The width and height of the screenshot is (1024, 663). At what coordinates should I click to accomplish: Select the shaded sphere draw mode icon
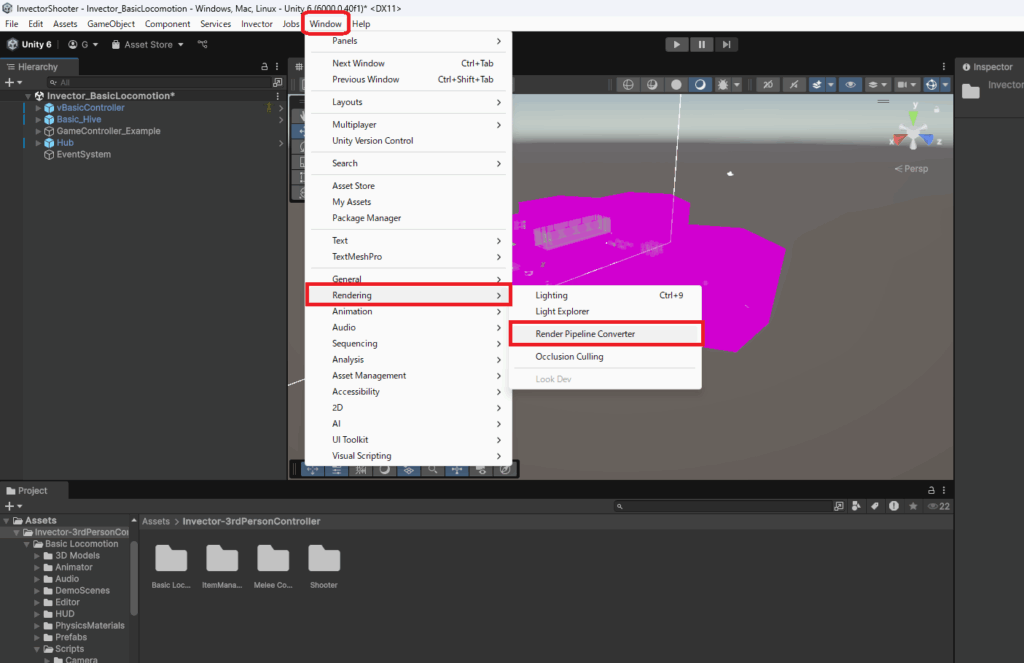[x=700, y=84]
